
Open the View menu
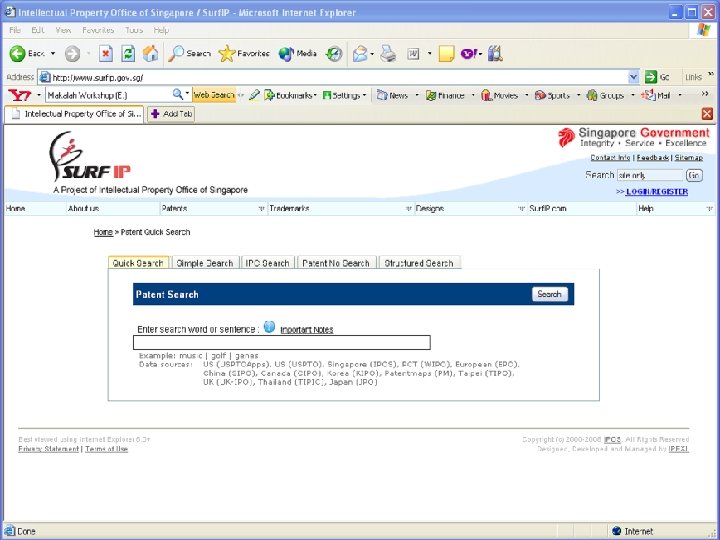[x=63, y=30]
